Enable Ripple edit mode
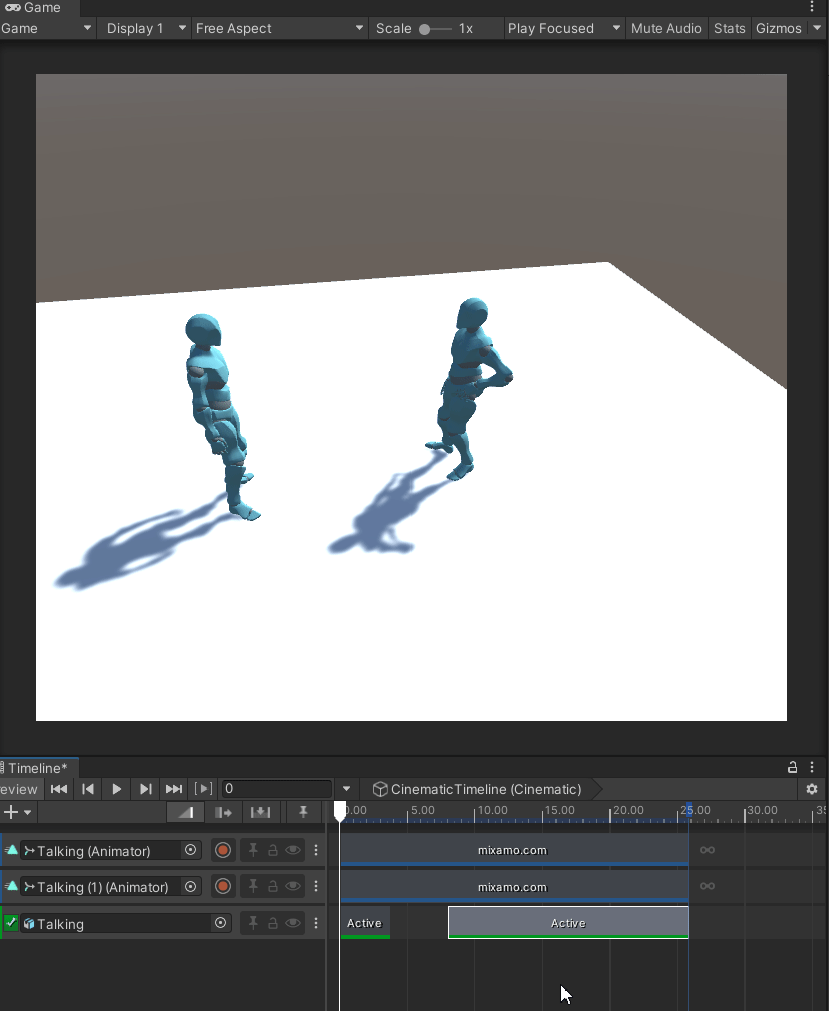This screenshot has height=1011, width=829. coord(223,812)
